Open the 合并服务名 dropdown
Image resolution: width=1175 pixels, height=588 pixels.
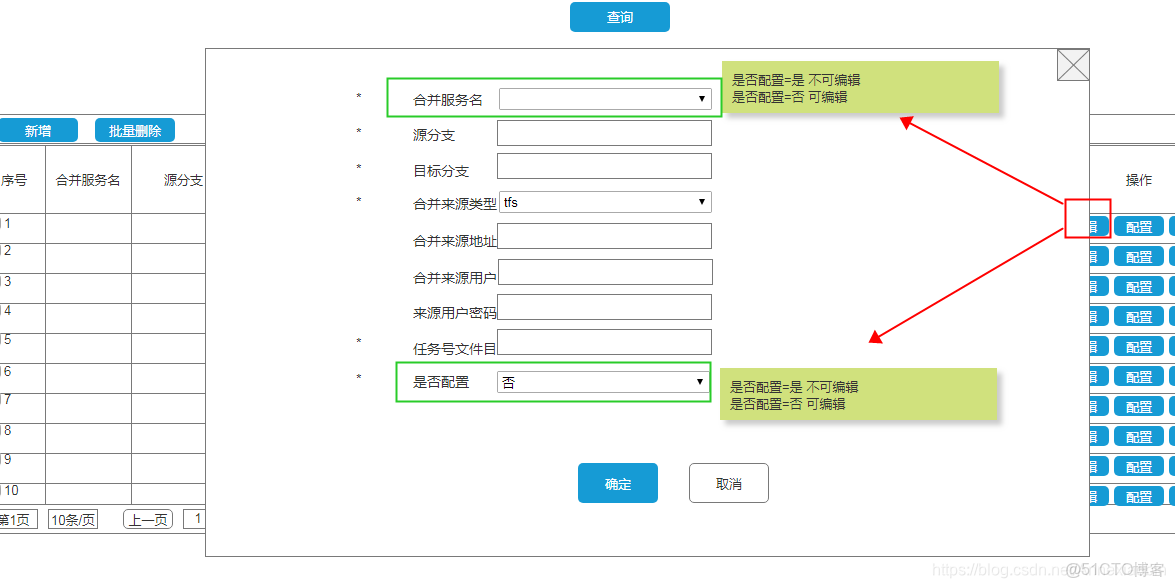pyautogui.click(x=604, y=98)
